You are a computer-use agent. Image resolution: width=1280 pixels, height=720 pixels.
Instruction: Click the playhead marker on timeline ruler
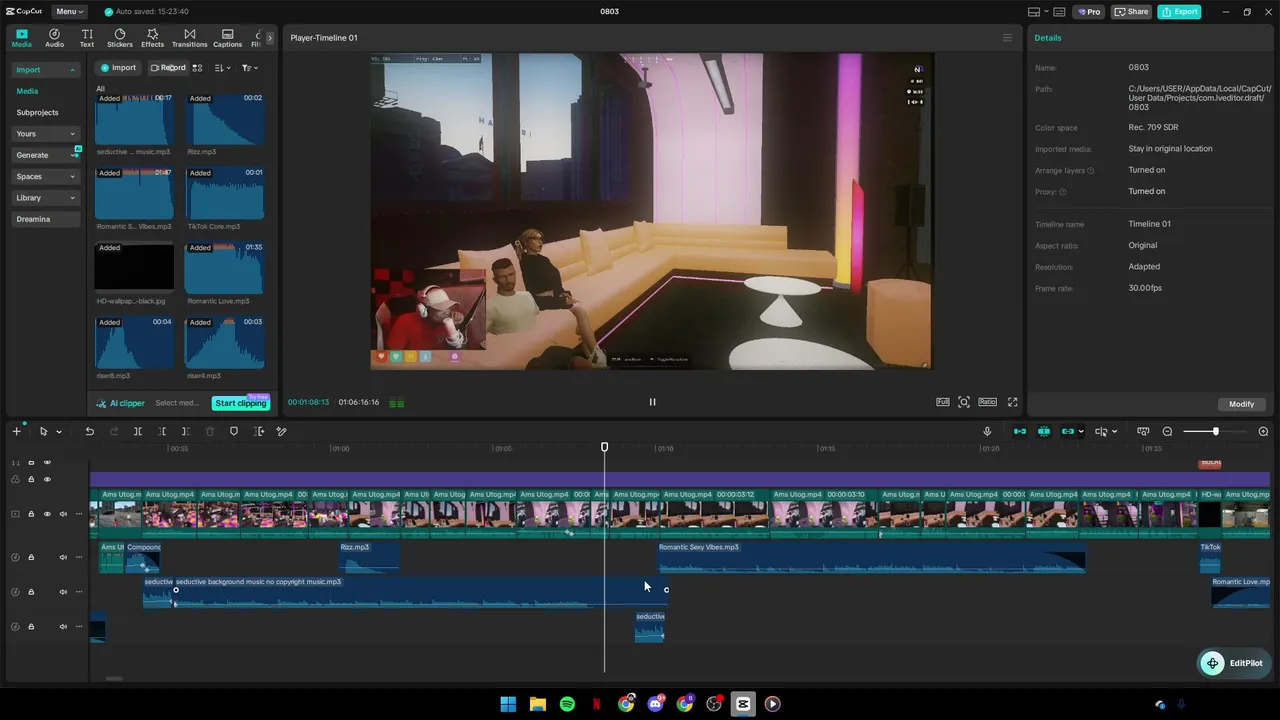604,447
